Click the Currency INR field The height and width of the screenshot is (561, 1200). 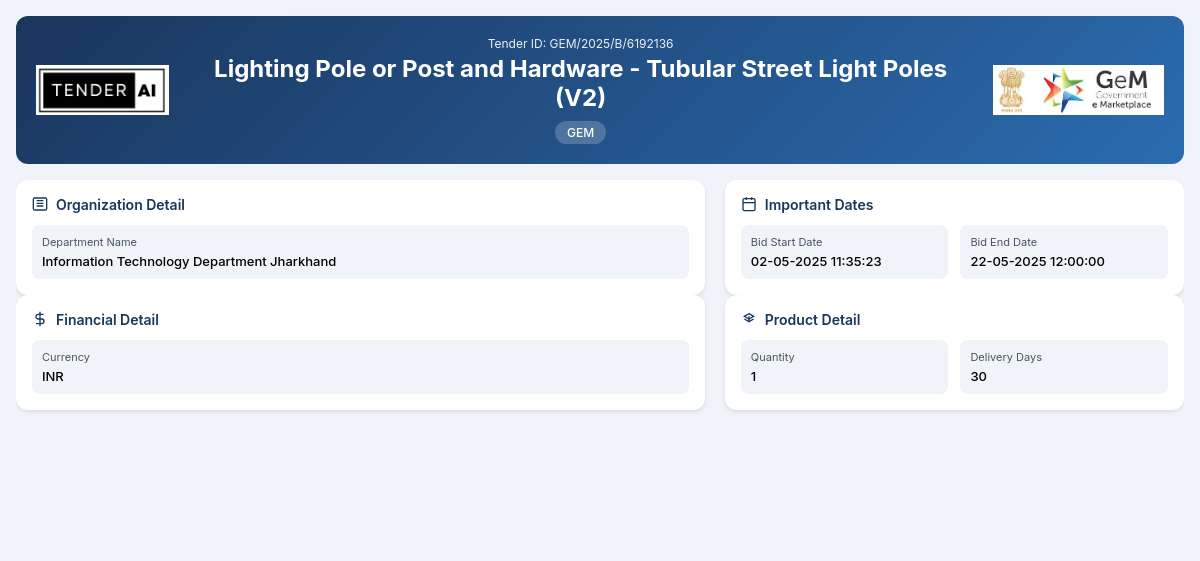pyautogui.click(x=360, y=367)
